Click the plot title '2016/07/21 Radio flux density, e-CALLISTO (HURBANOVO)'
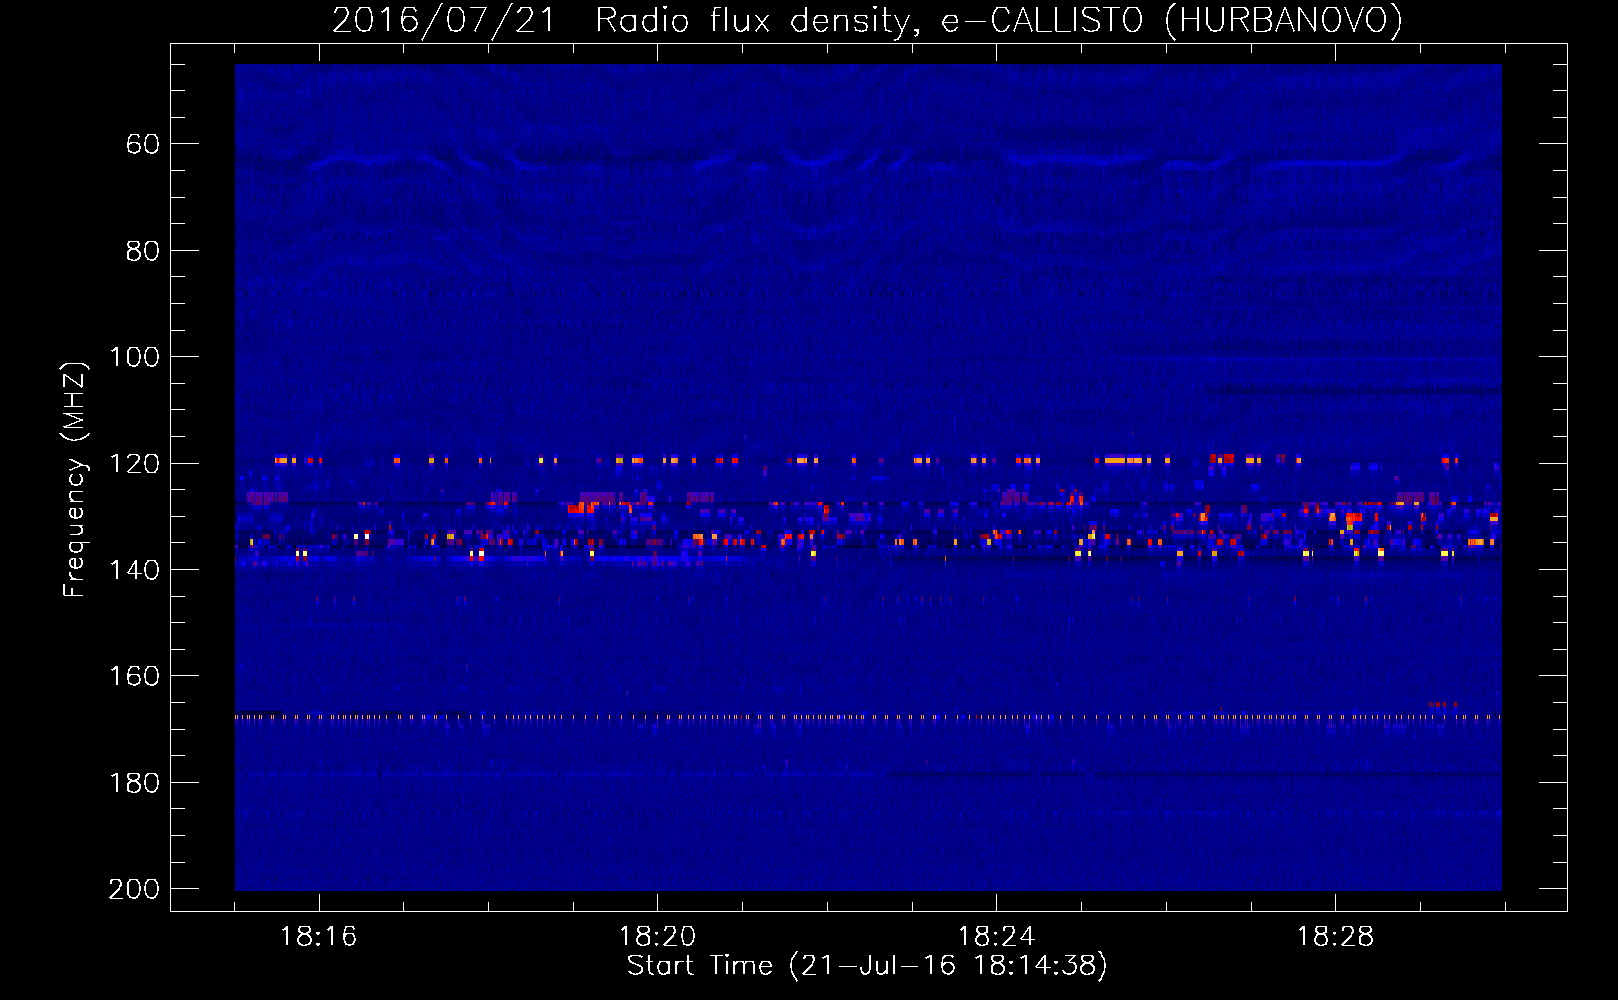 [x=867, y=21]
